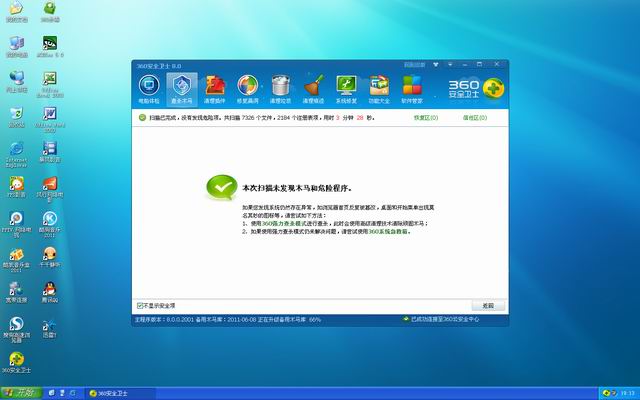
Task: Open the 360安全卫士 desktop shortcut
Action: [17, 362]
